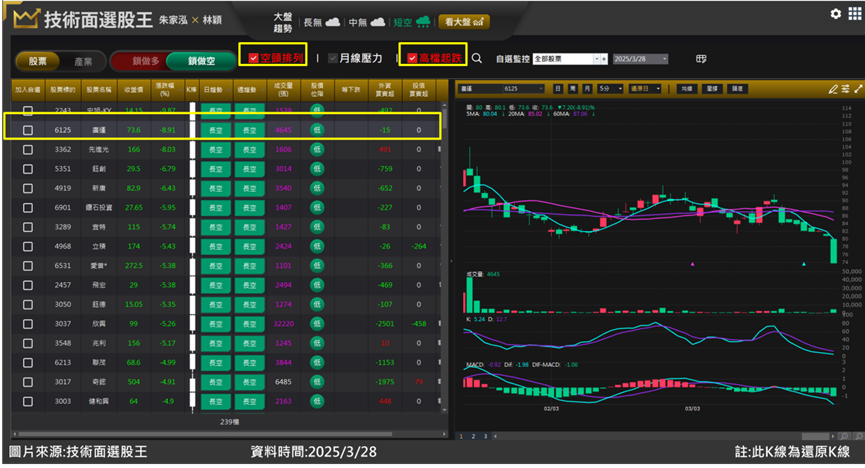
Task: Open chart indicator settings sliders icon
Action: (845, 89)
